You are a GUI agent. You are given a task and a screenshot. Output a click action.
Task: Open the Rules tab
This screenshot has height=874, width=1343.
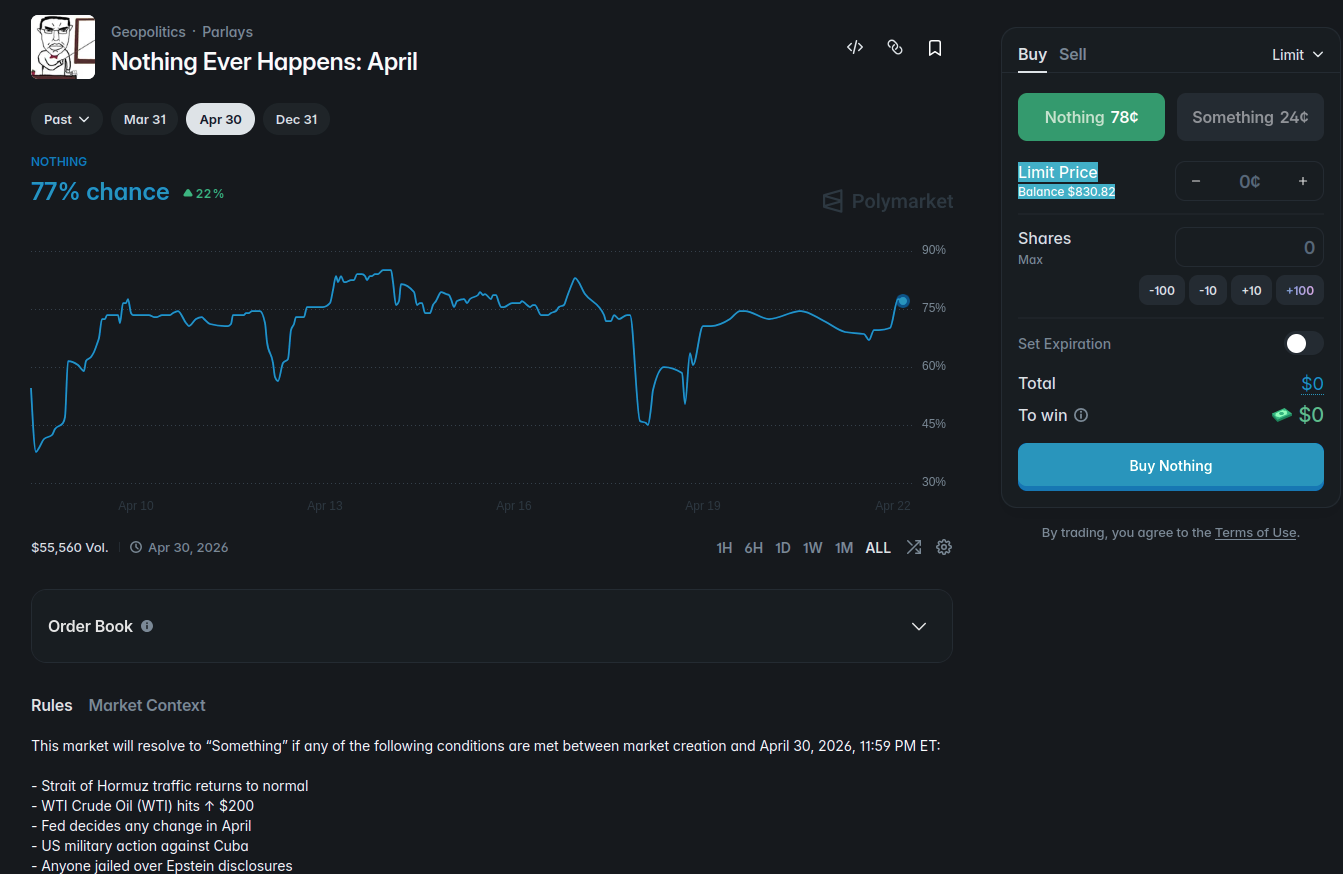click(x=52, y=705)
